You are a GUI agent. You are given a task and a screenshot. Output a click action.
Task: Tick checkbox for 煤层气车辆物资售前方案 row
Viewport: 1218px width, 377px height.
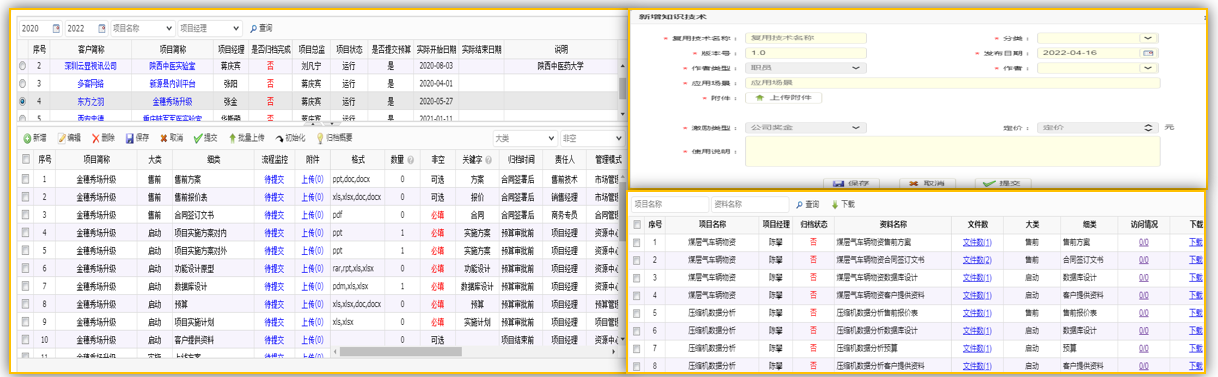638,242
